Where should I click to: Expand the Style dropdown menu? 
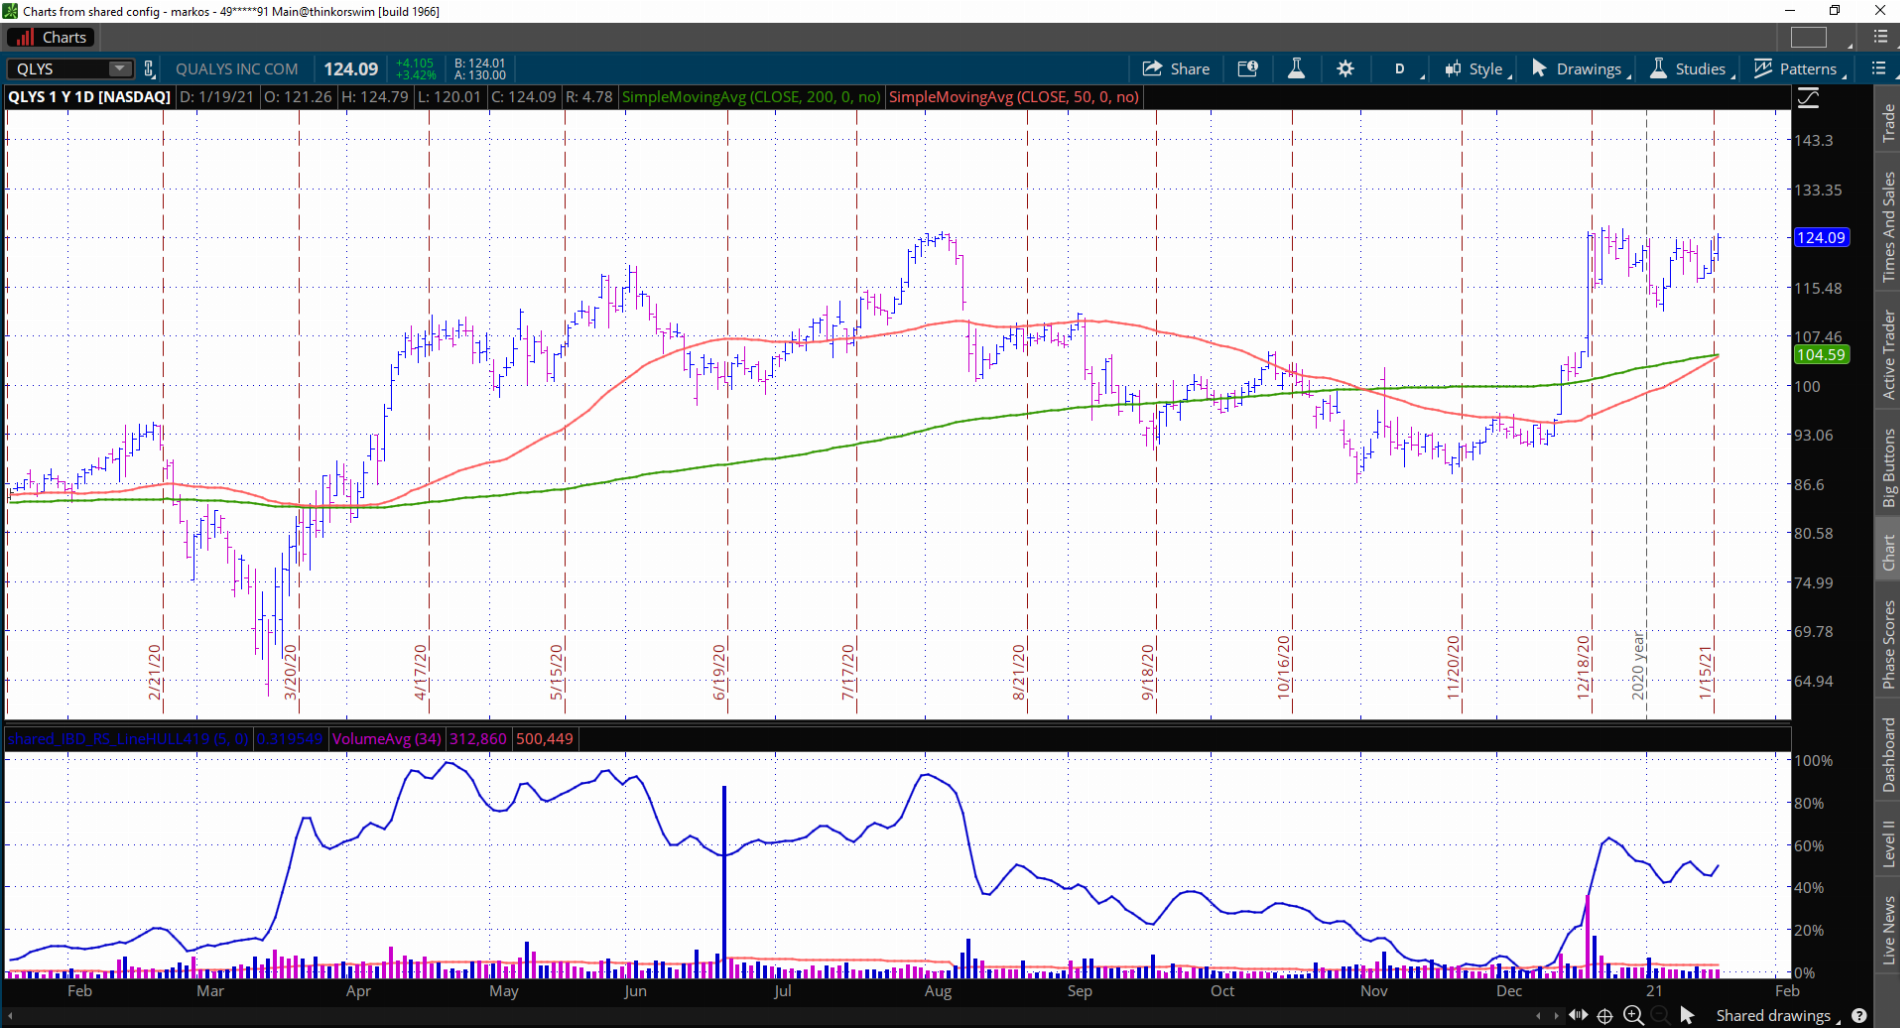1476,69
